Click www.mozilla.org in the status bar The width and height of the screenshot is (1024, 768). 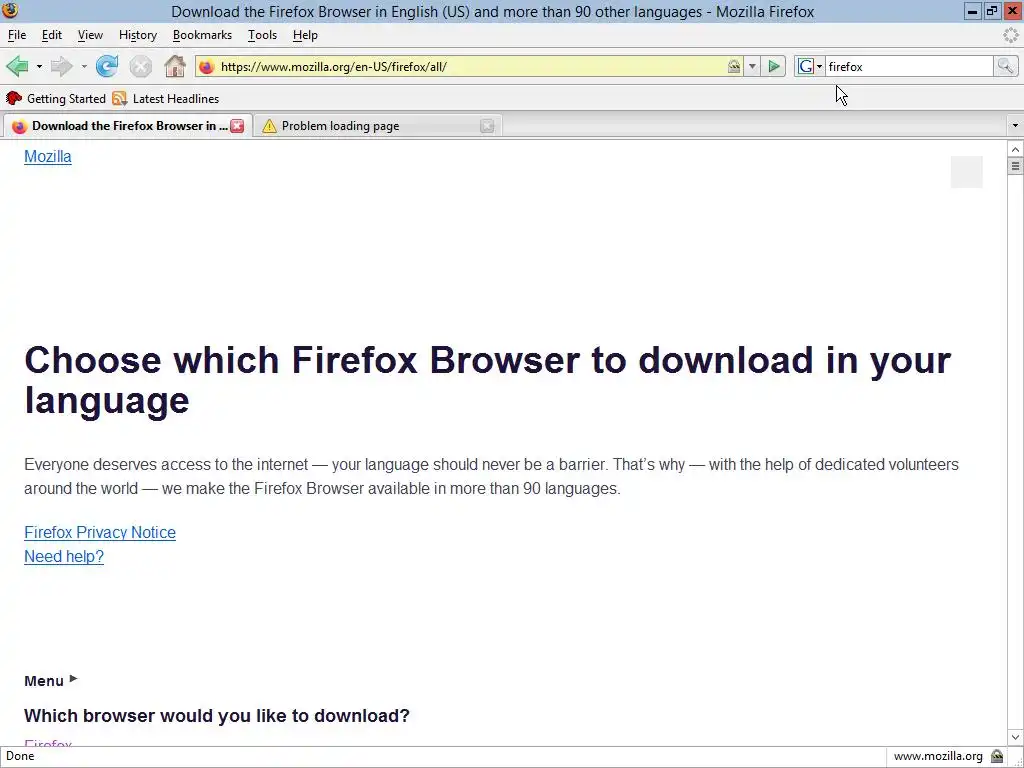pyautogui.click(x=938, y=756)
